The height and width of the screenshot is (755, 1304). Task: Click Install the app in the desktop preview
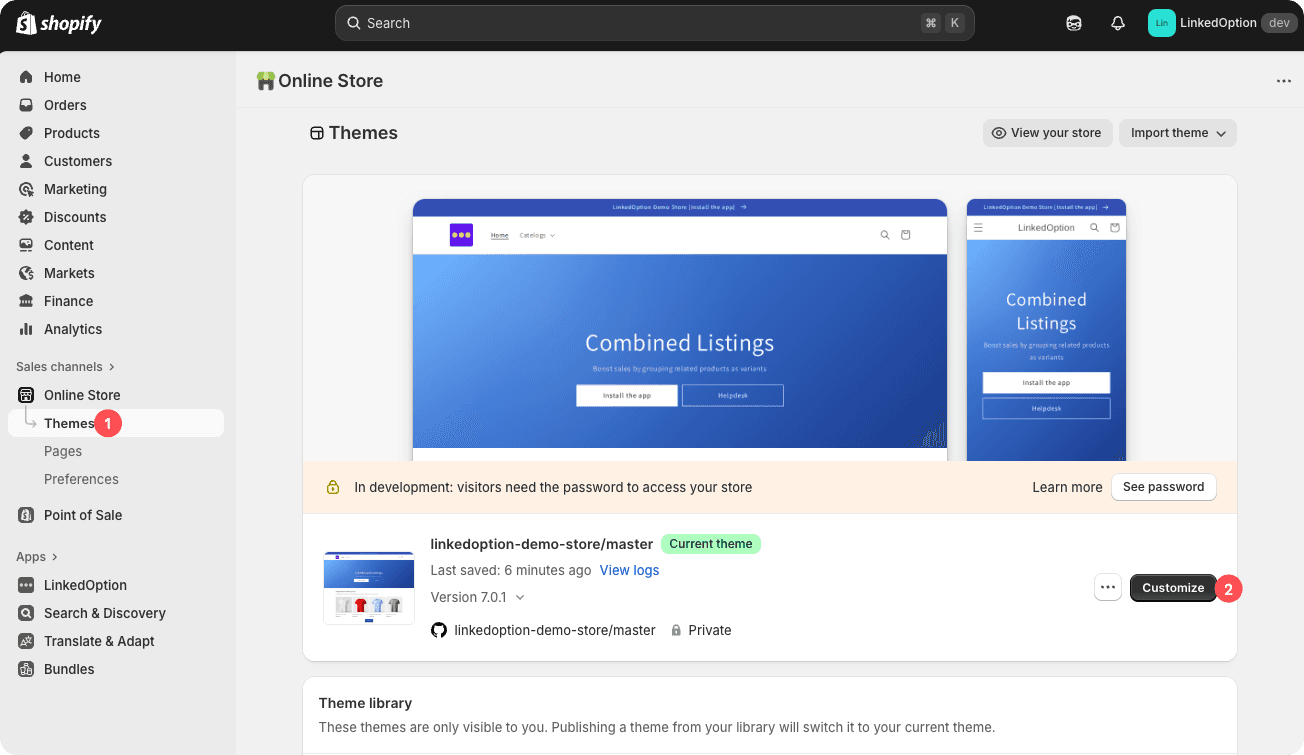627,395
